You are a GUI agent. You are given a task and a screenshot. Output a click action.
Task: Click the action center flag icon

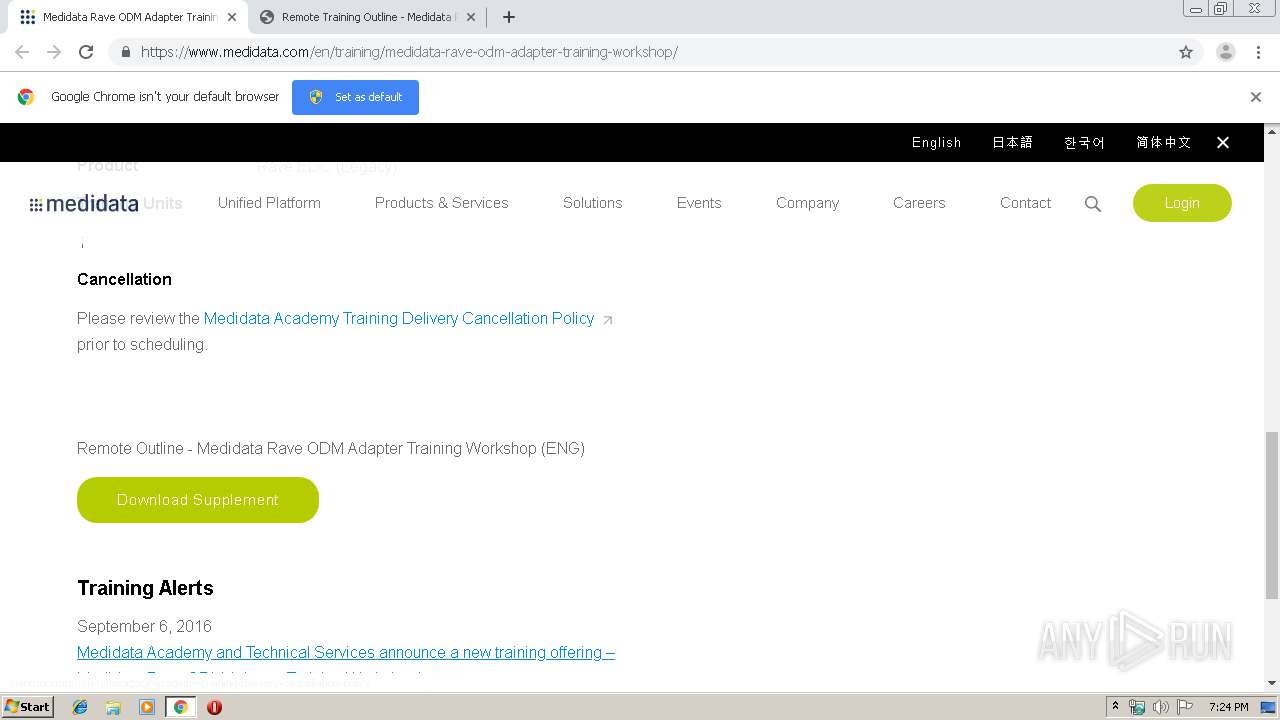click(1185, 707)
